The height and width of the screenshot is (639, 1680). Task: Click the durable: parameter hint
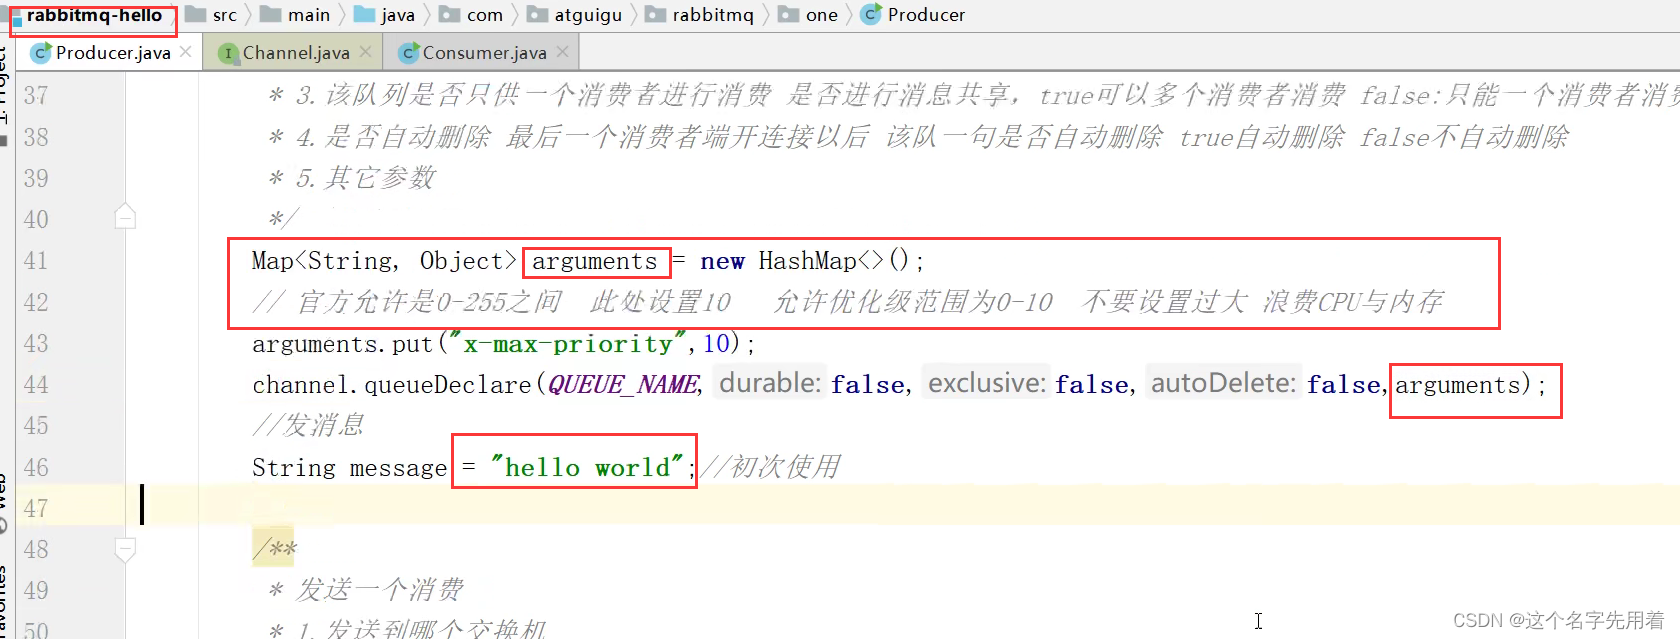pos(770,384)
